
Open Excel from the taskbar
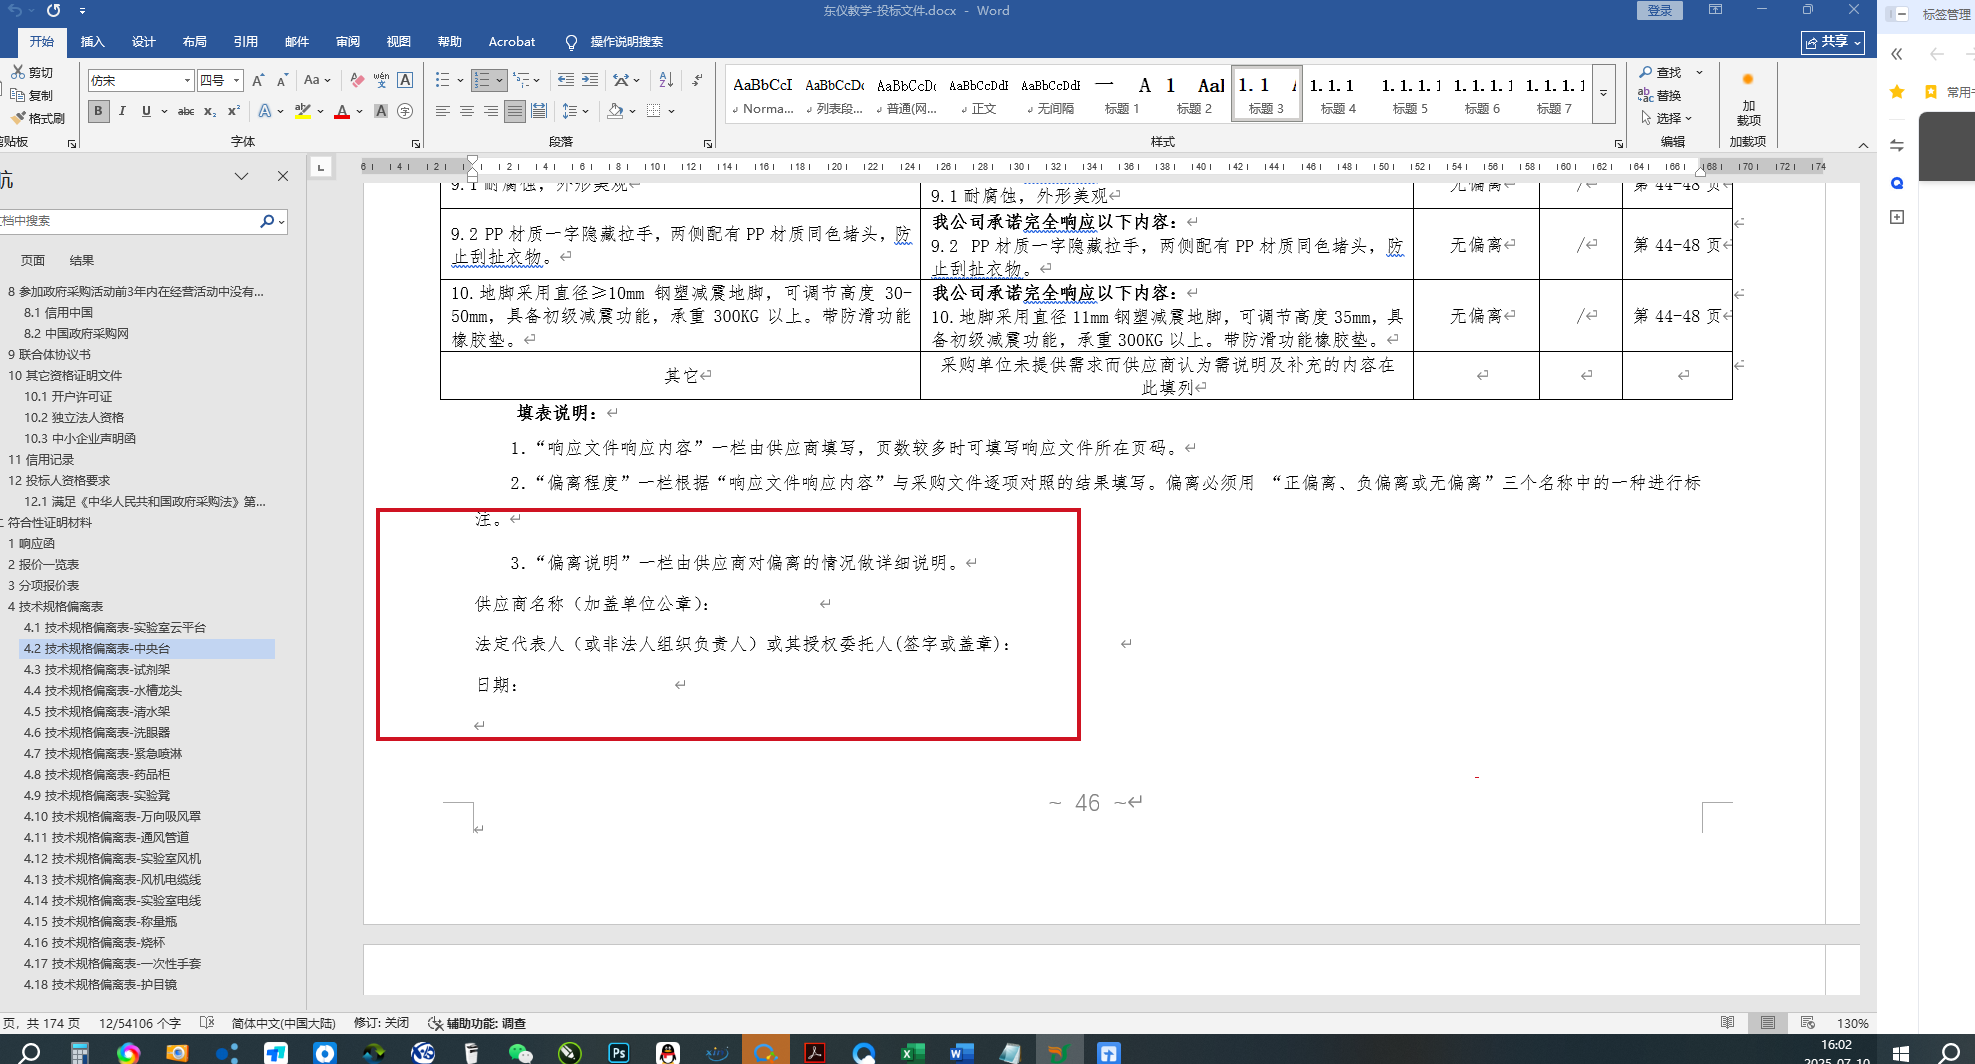coord(912,1053)
